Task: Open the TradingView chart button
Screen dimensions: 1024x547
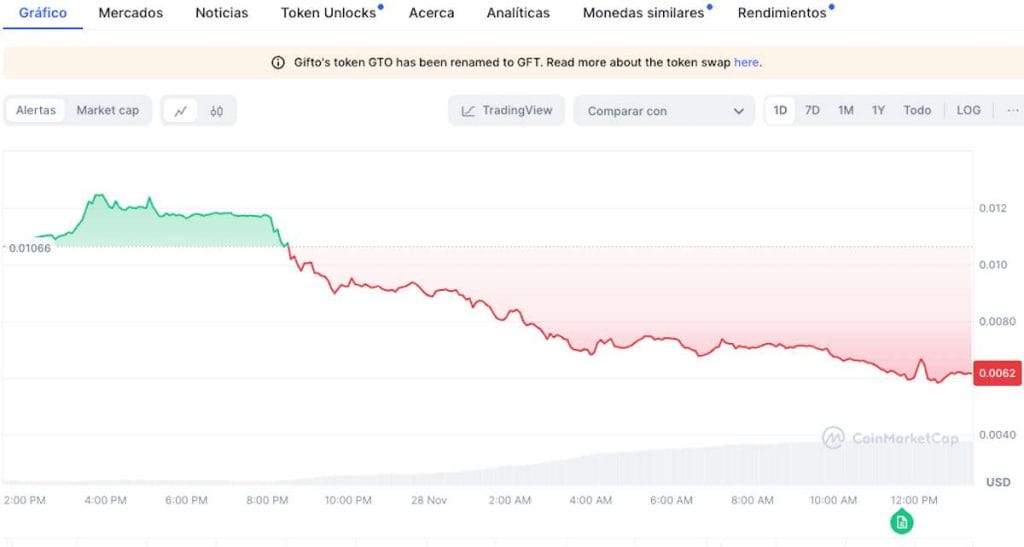Action: click(506, 110)
